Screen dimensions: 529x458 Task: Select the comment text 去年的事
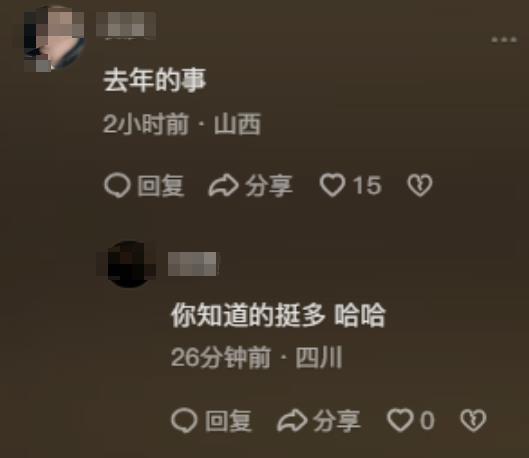tap(154, 80)
